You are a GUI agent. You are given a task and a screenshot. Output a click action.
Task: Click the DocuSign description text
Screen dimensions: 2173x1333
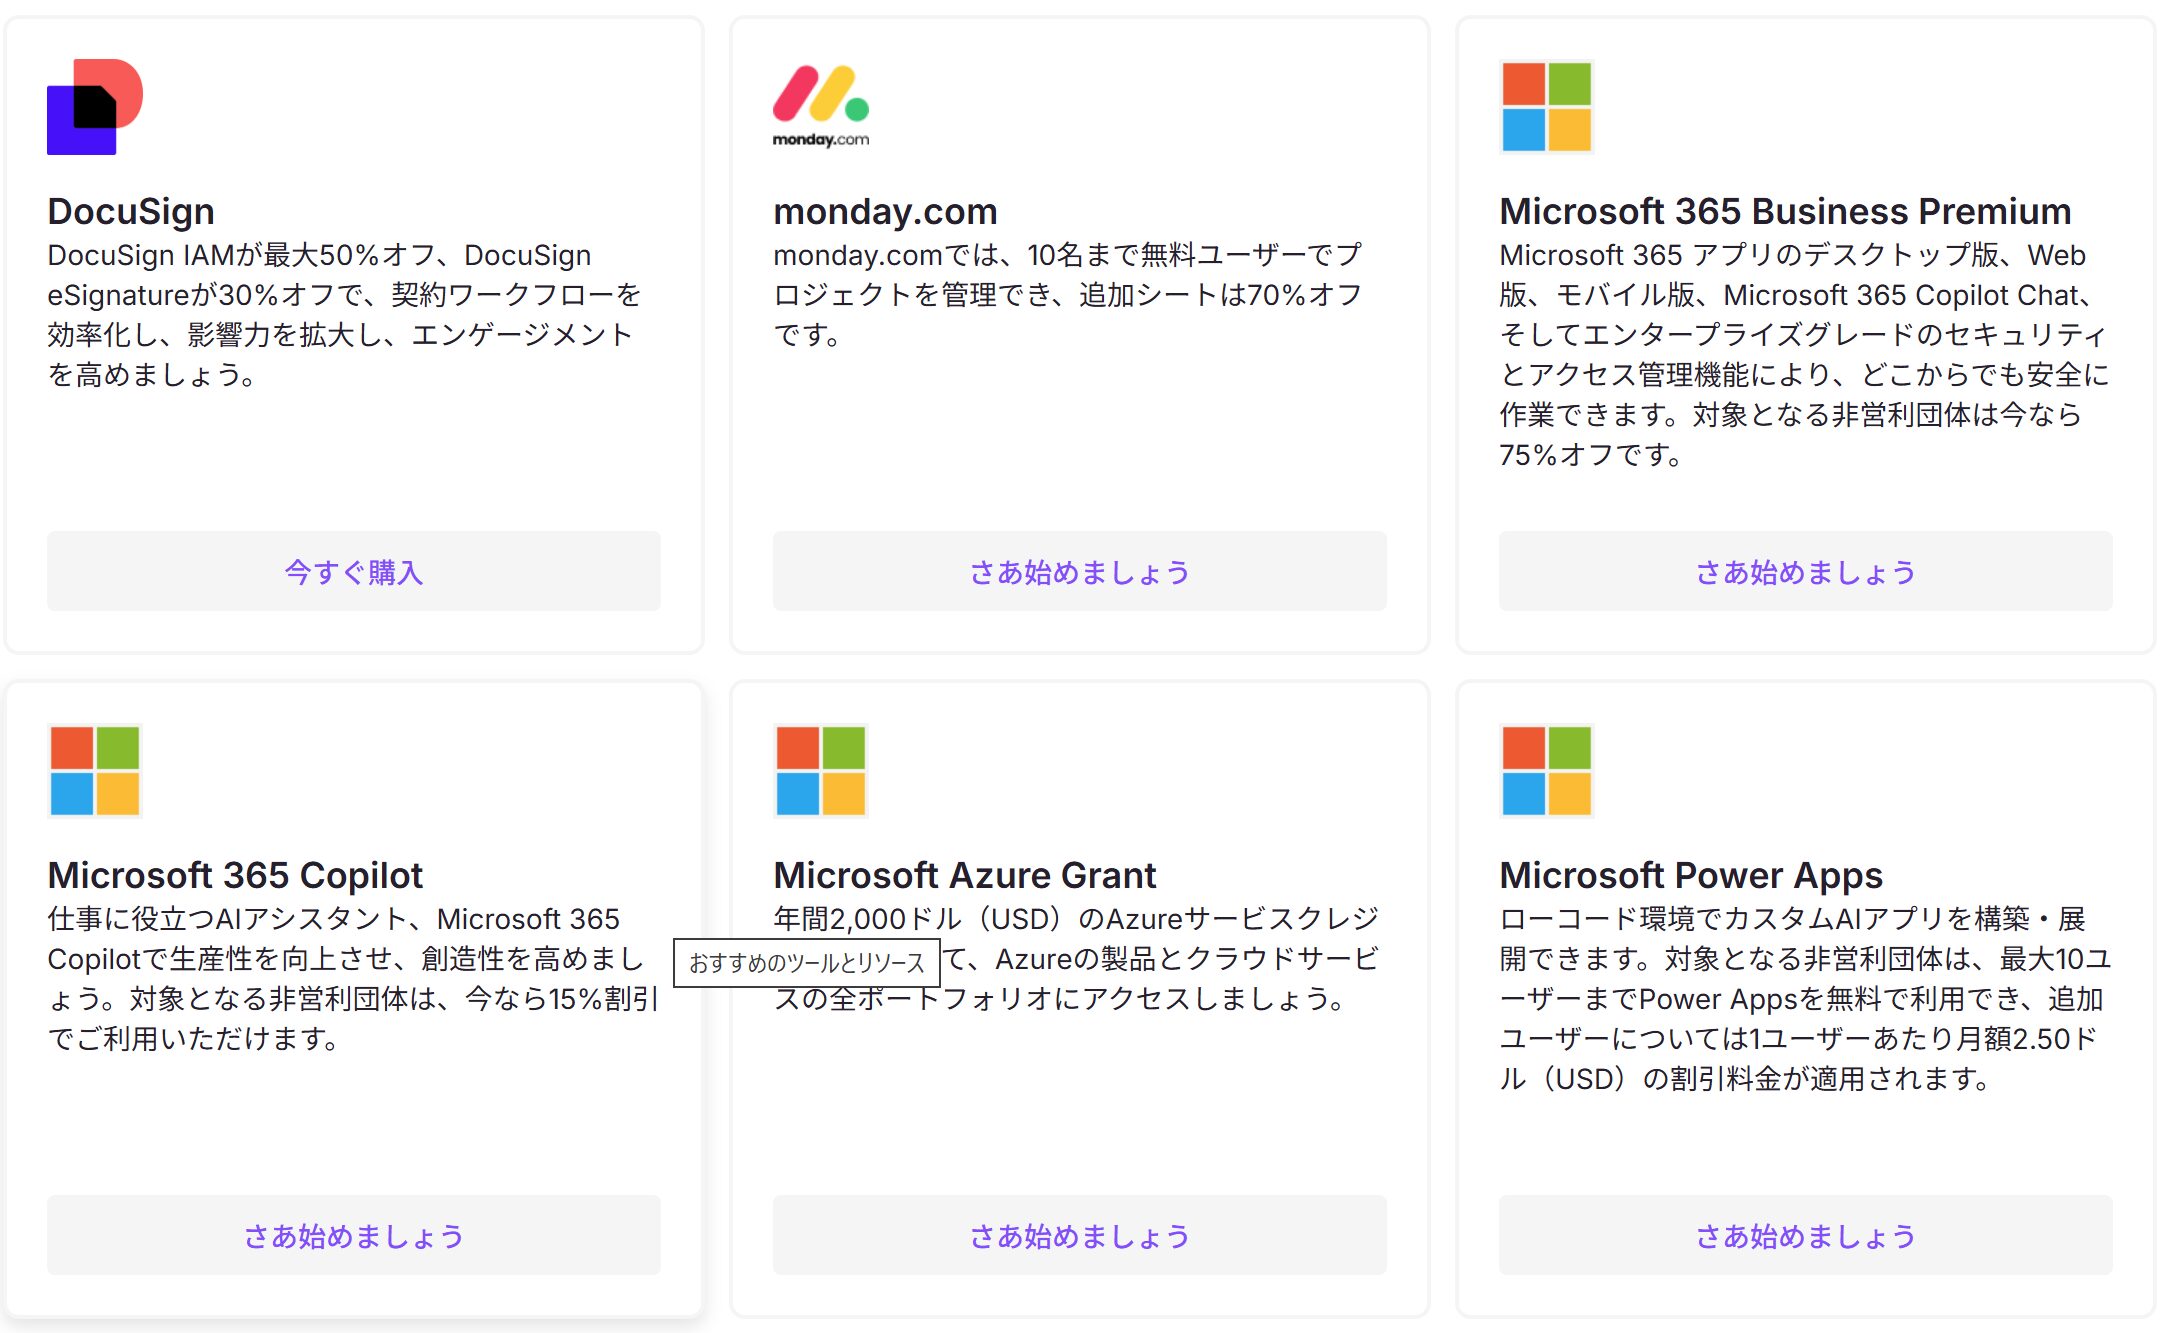(344, 315)
